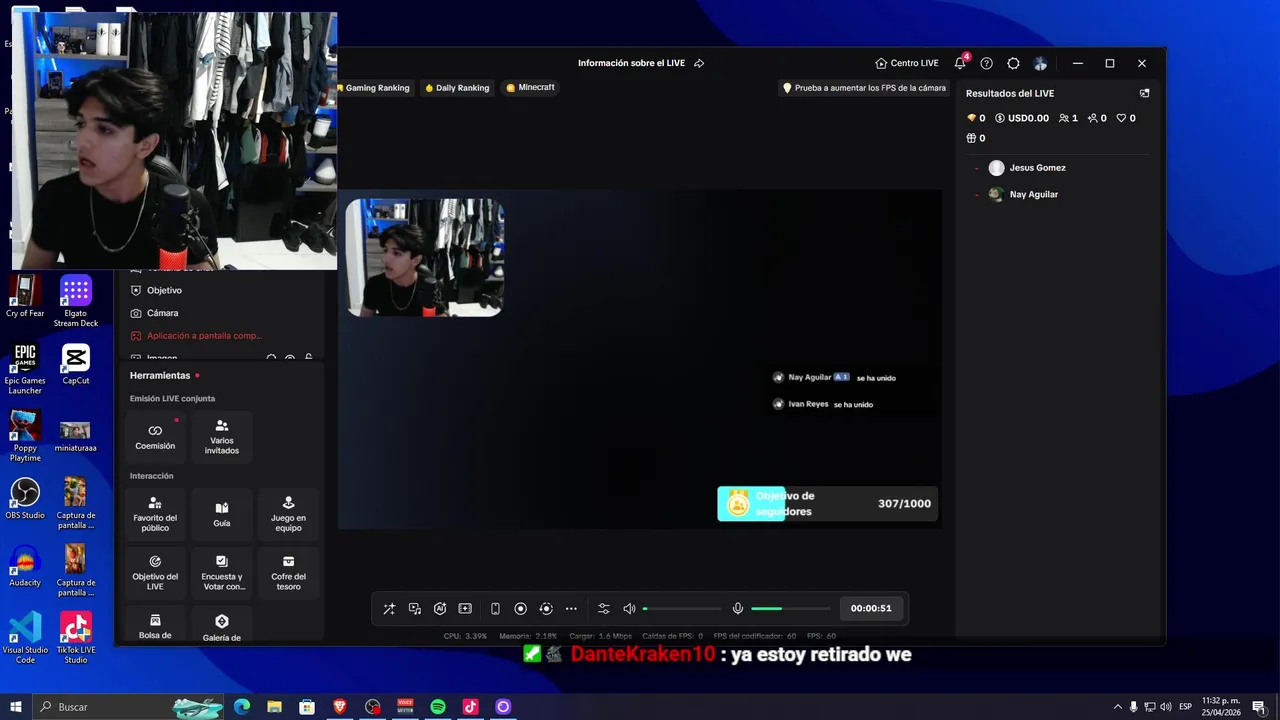Open the profile avatar menu

tap(1040, 63)
